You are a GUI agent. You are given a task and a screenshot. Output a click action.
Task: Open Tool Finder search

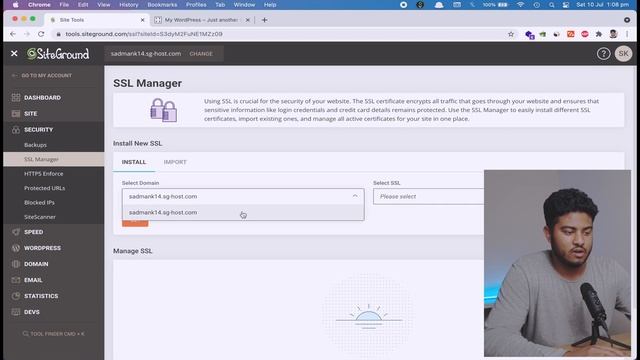[53, 334]
